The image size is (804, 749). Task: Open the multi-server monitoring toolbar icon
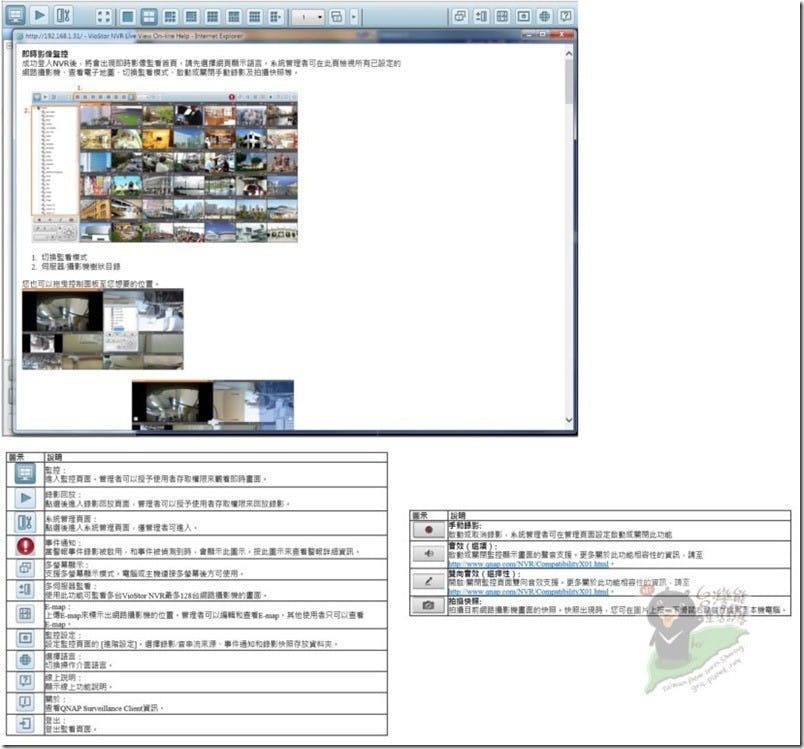[481, 16]
